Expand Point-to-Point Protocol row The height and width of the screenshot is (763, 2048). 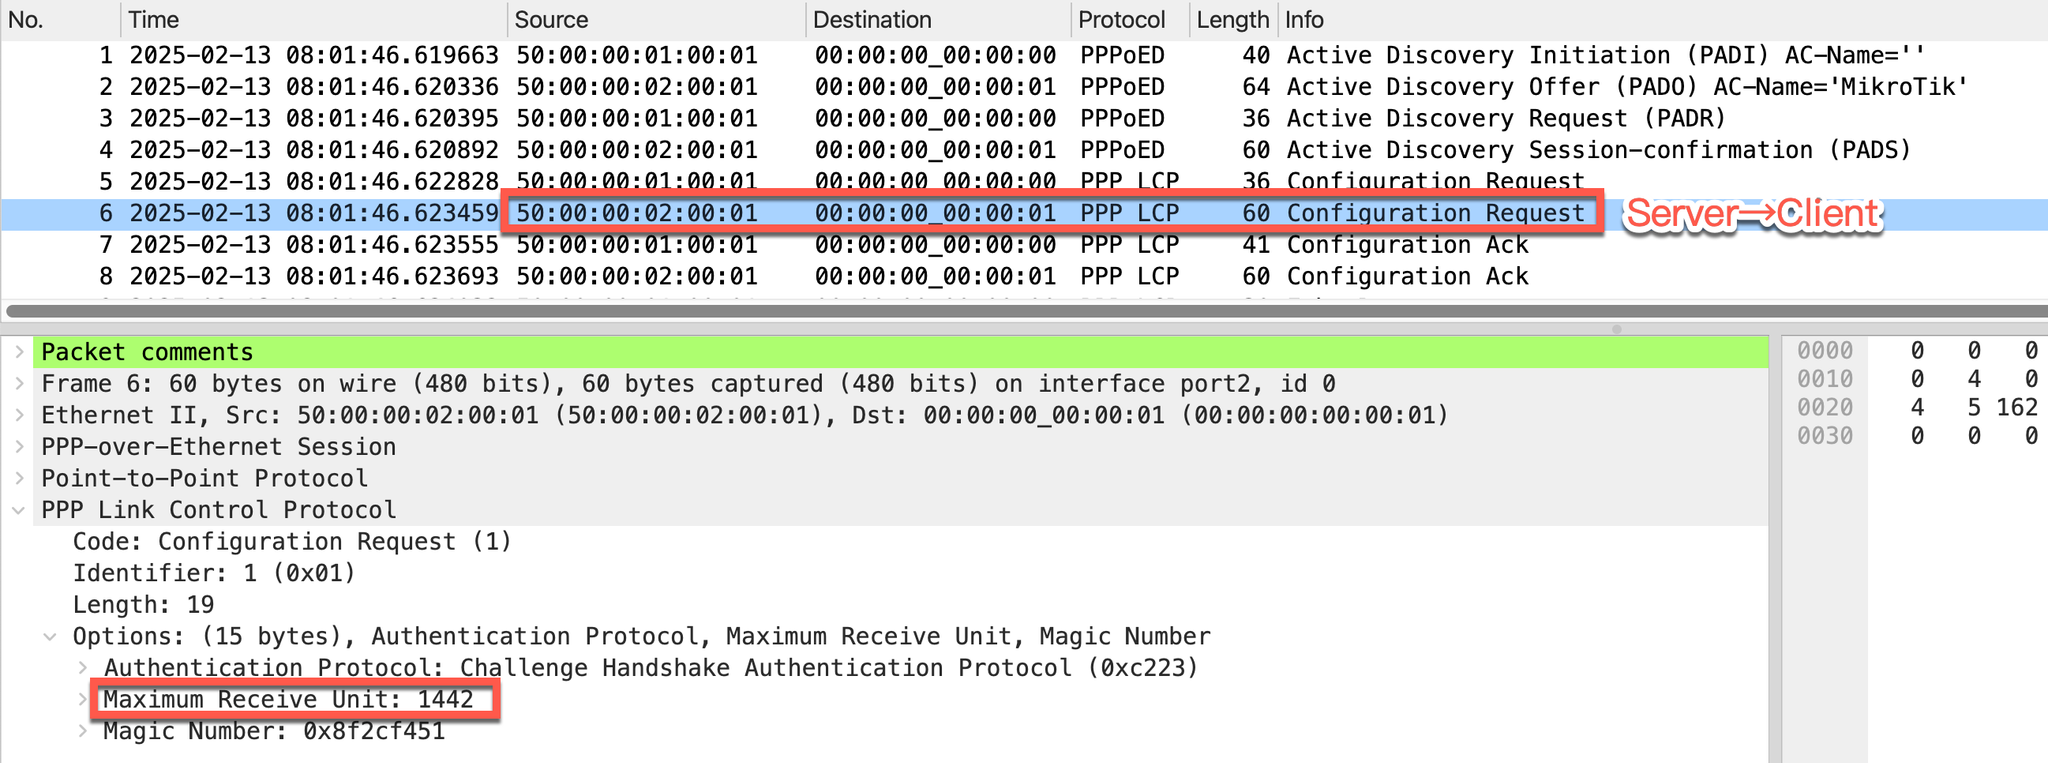(x=19, y=478)
